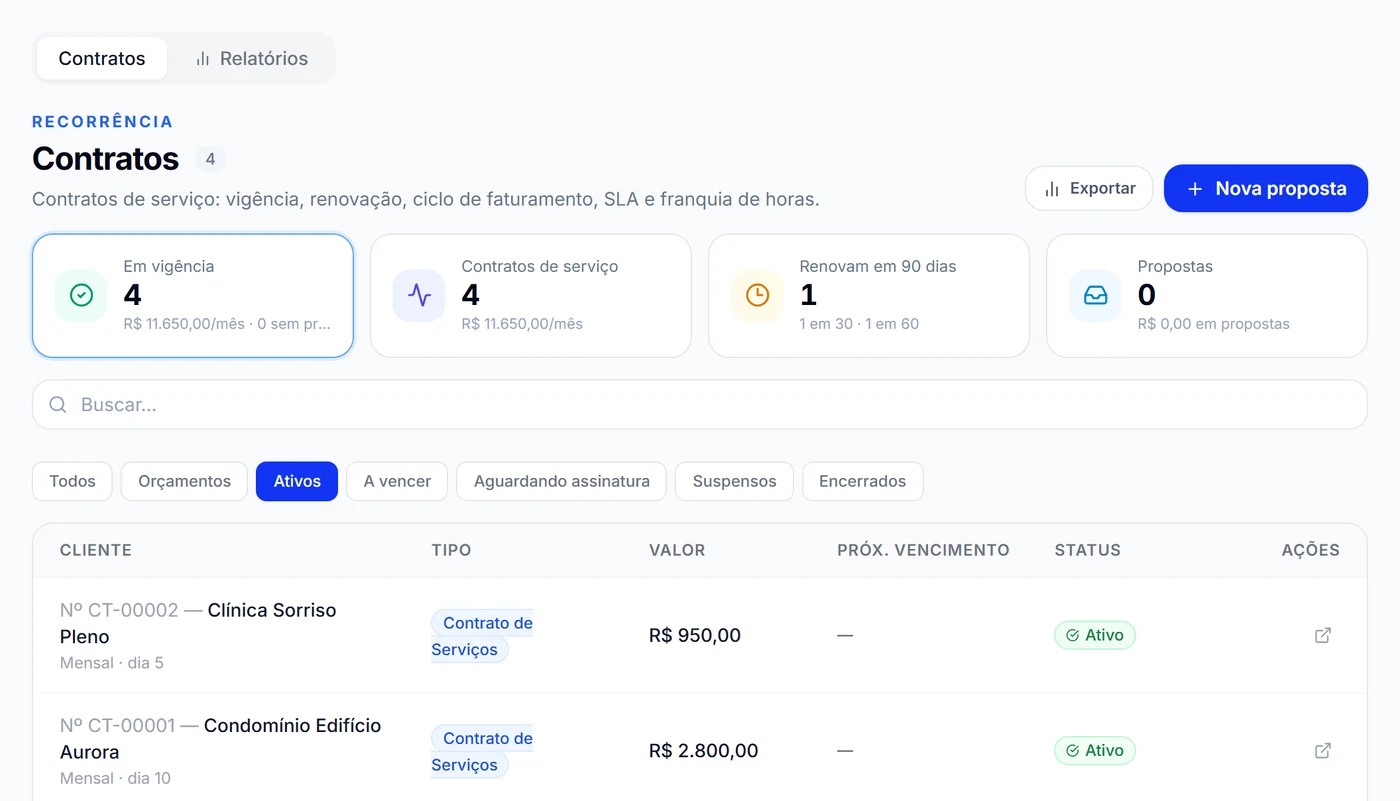
Task: Click the "1 em 30 · 1 em 60" text
Action: 859,324
